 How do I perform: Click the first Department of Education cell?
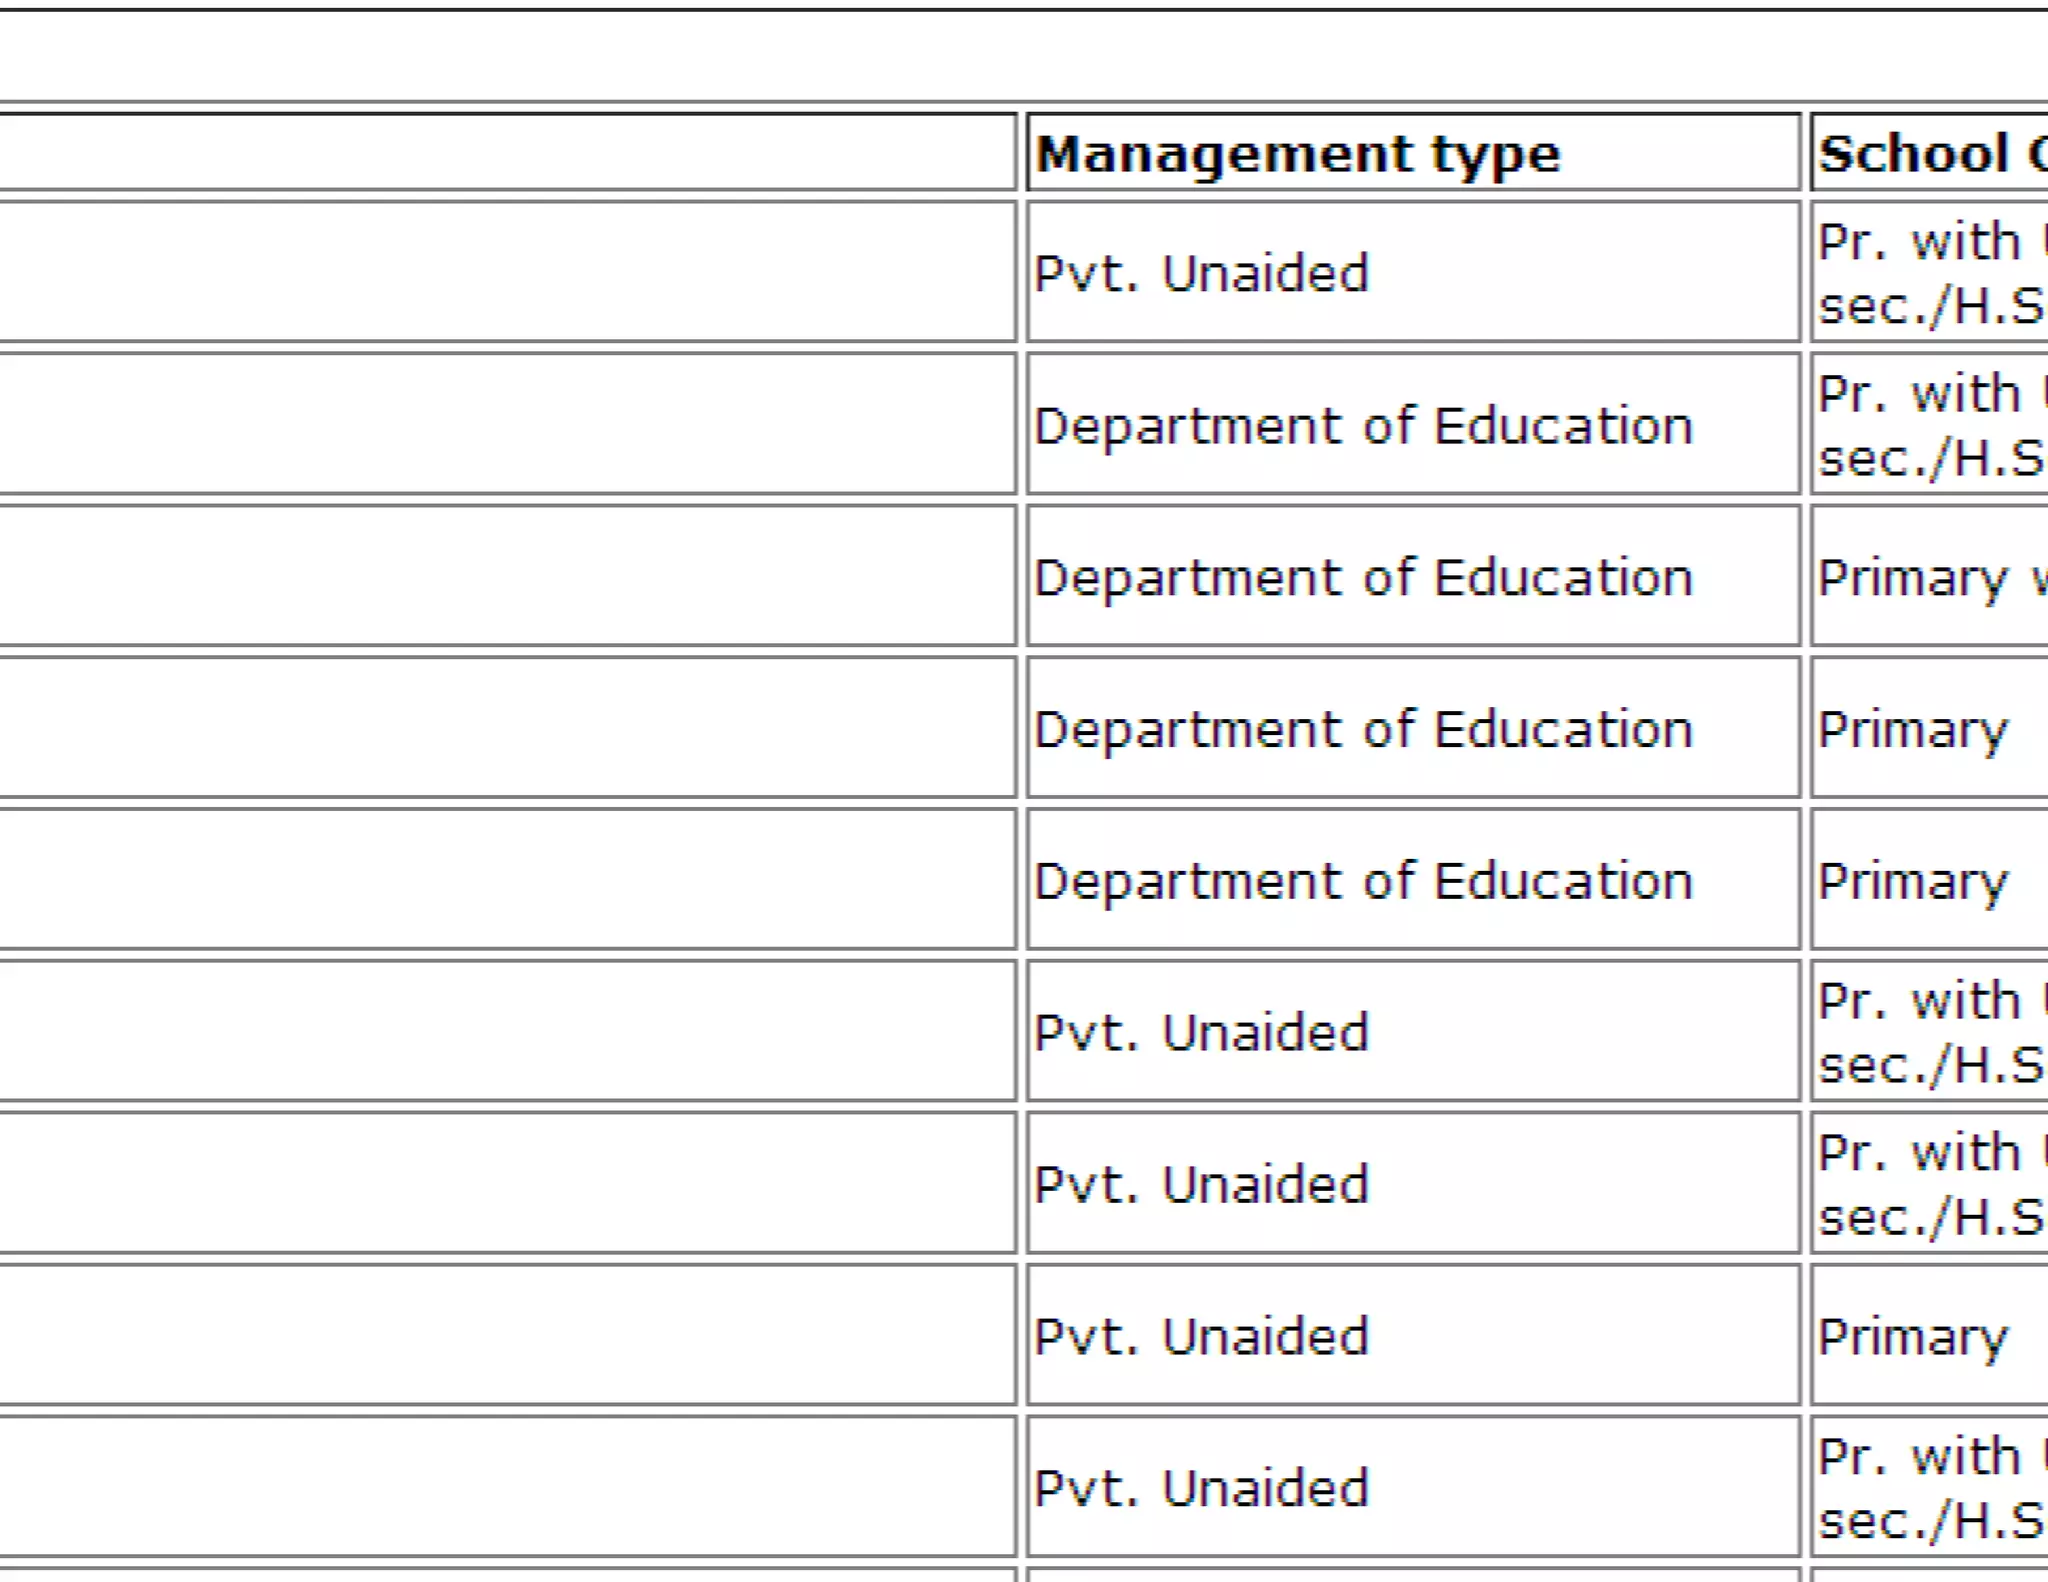pyautogui.click(x=1363, y=426)
